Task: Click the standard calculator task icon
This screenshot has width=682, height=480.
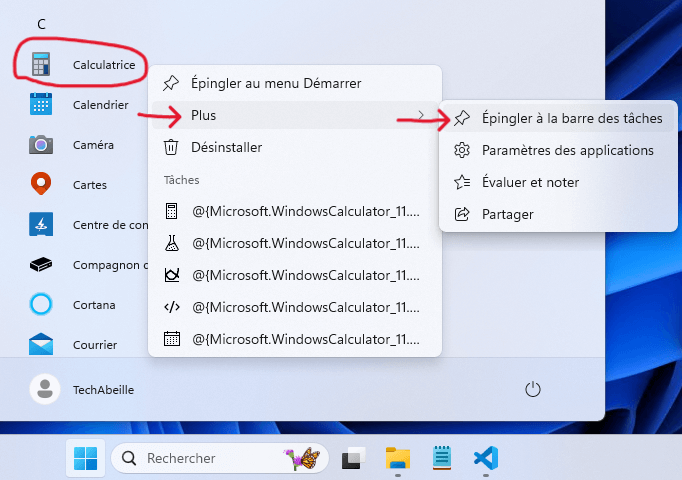Action: click(171, 211)
